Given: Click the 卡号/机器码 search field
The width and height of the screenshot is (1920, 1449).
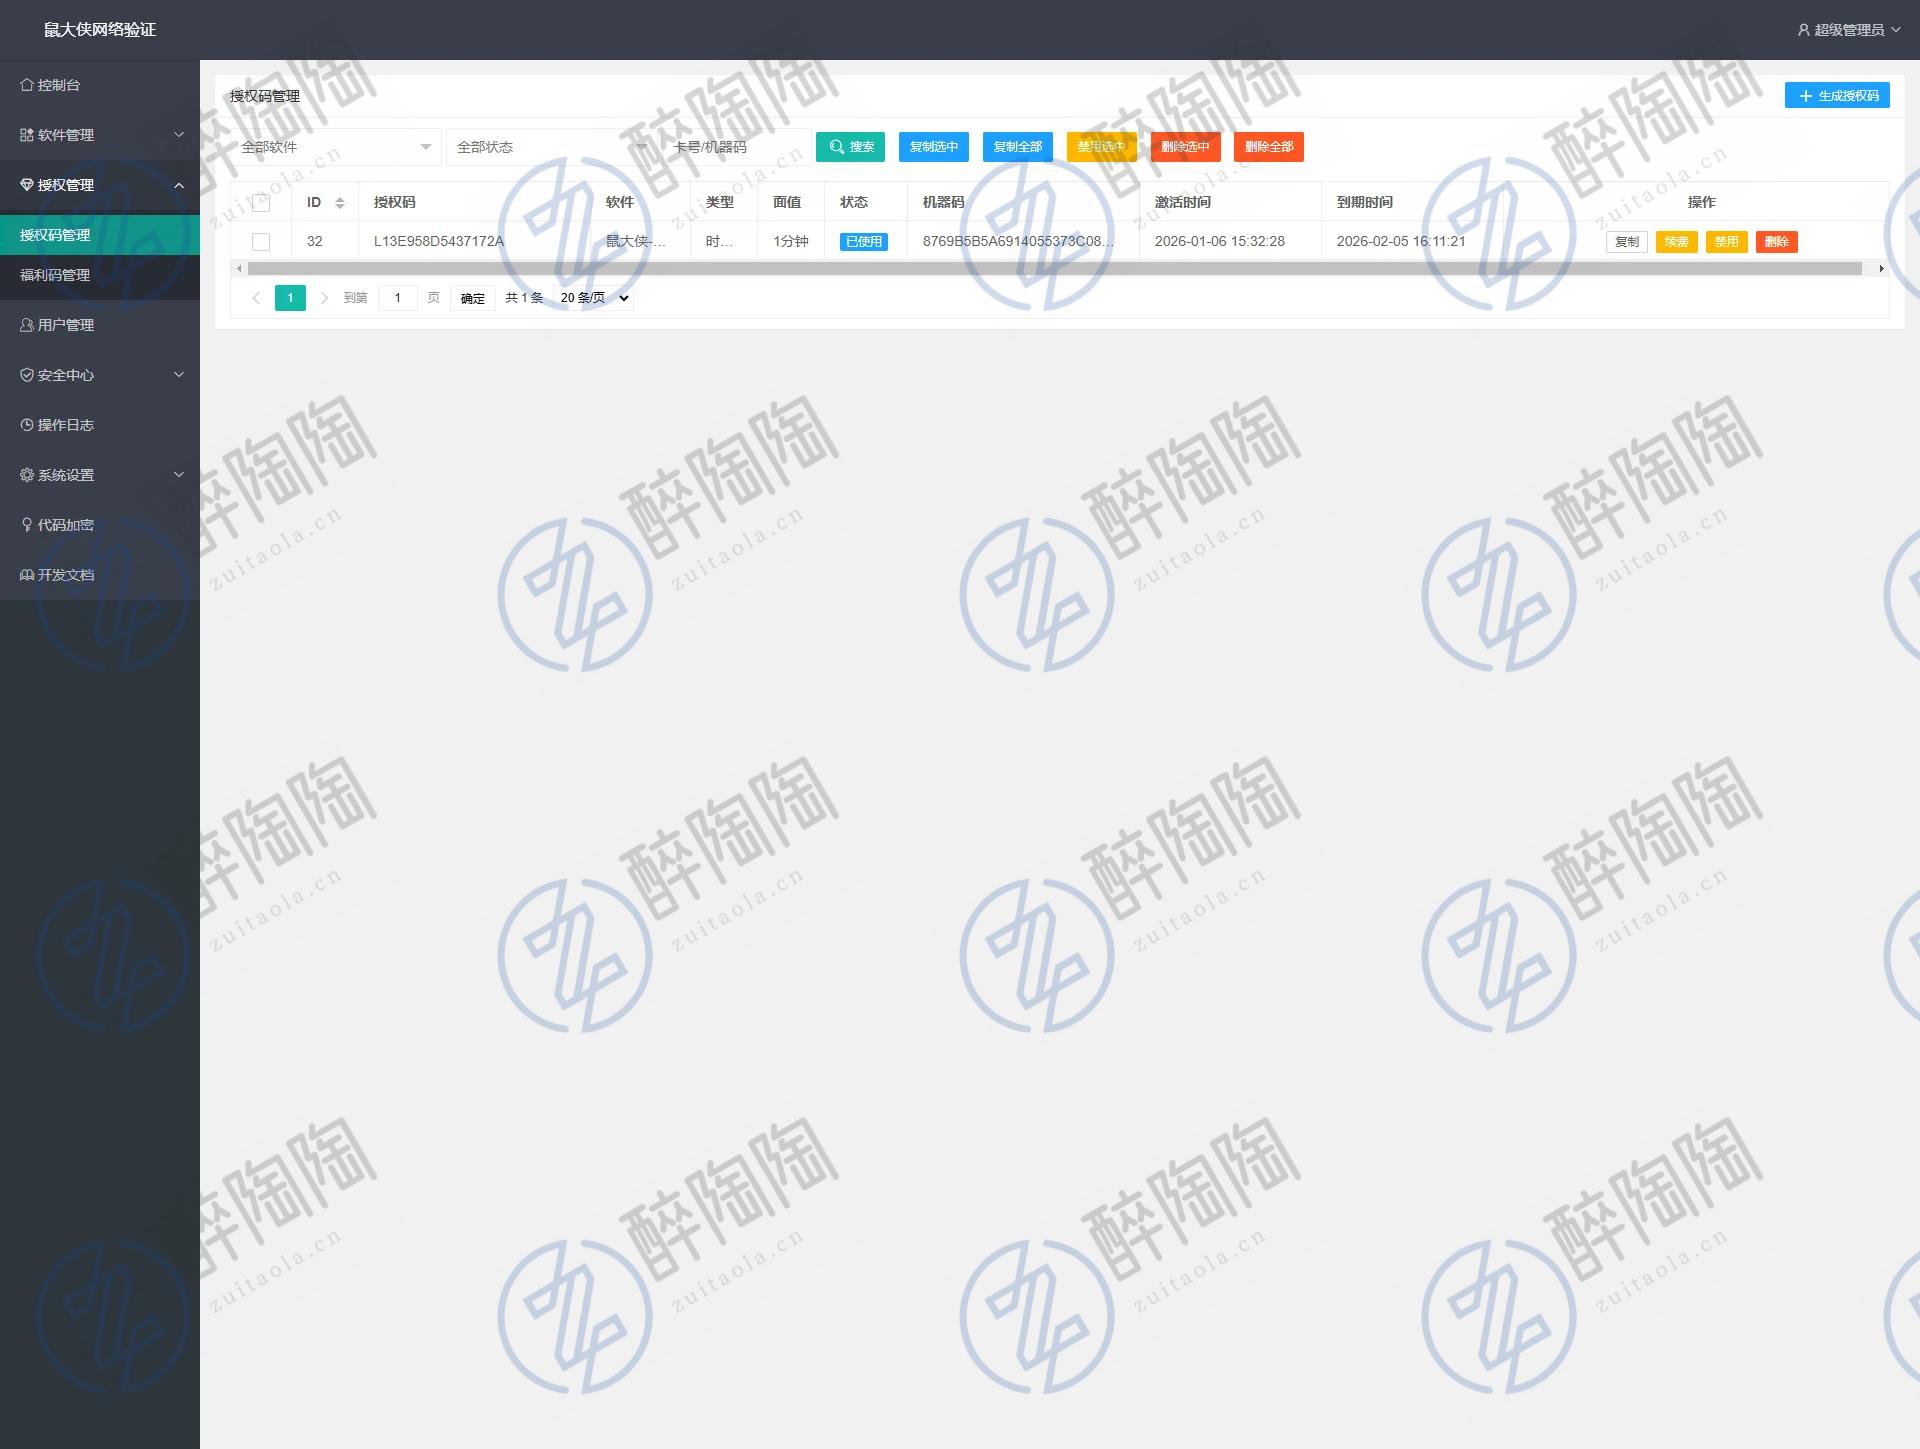Looking at the screenshot, I should 735,147.
